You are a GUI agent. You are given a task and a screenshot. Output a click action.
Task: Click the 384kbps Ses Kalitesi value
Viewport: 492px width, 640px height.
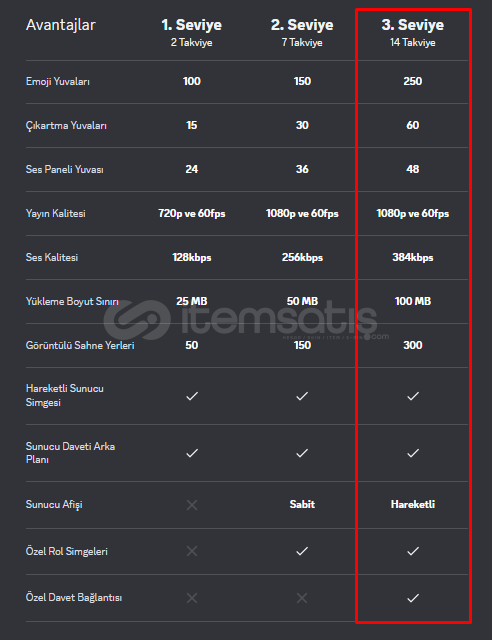click(413, 258)
